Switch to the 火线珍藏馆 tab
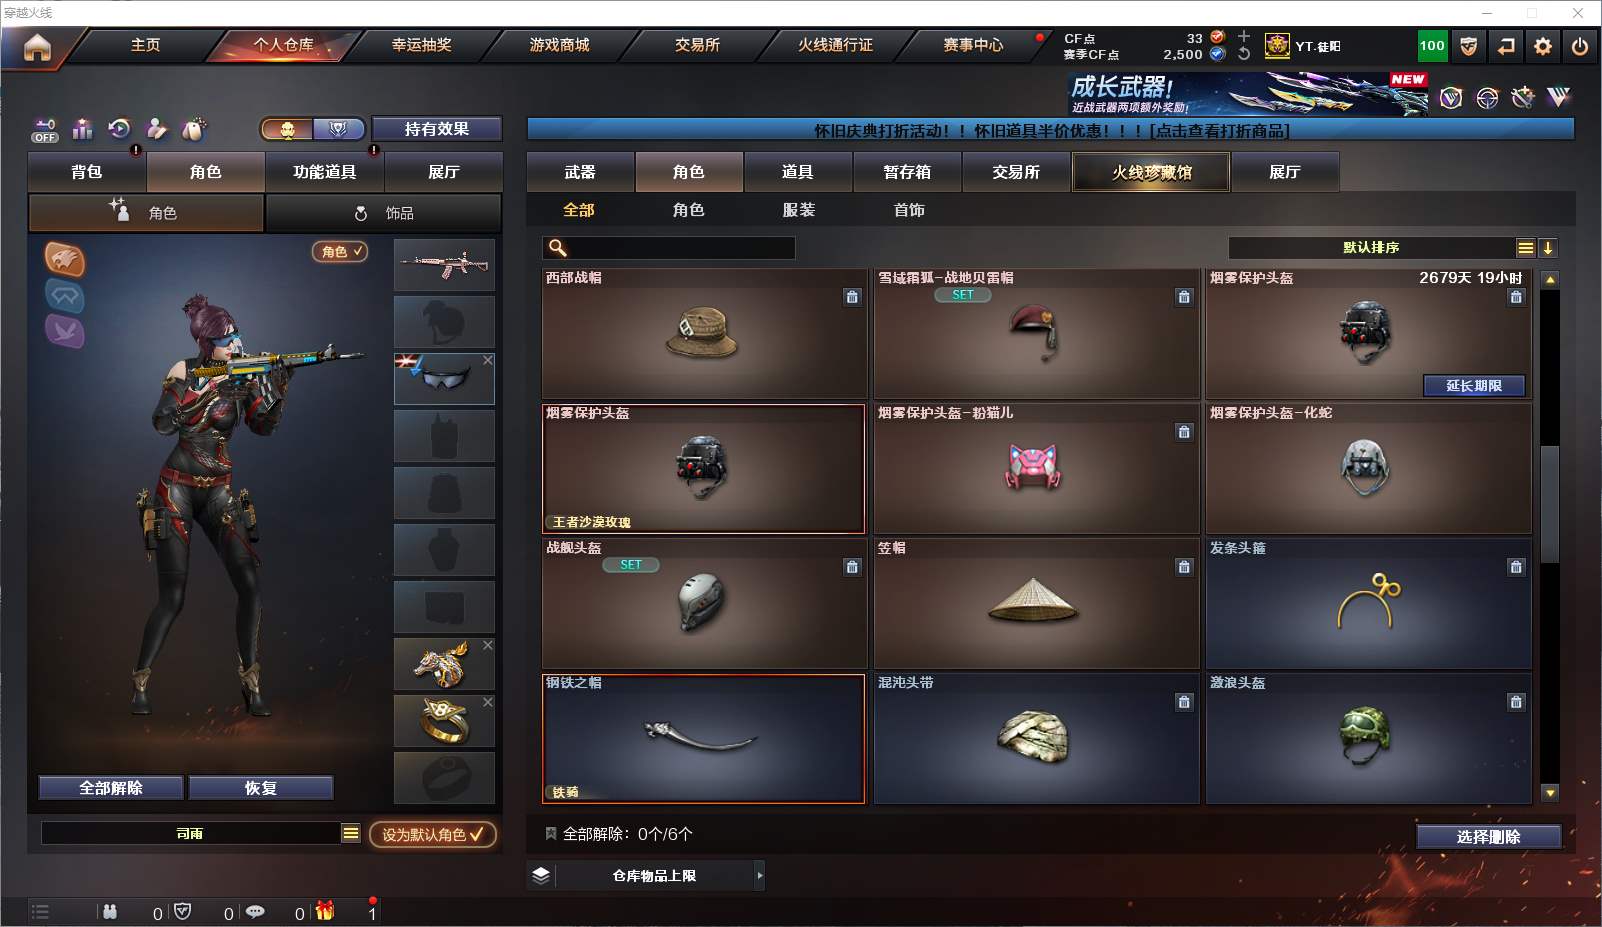 1151,172
